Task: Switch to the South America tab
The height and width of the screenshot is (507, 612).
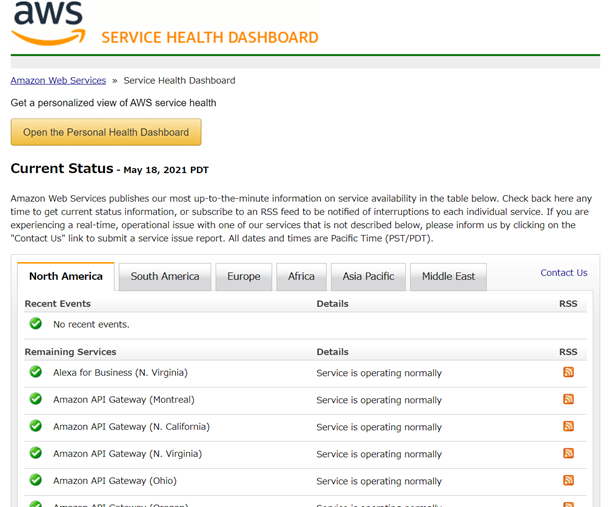Action: tap(165, 277)
